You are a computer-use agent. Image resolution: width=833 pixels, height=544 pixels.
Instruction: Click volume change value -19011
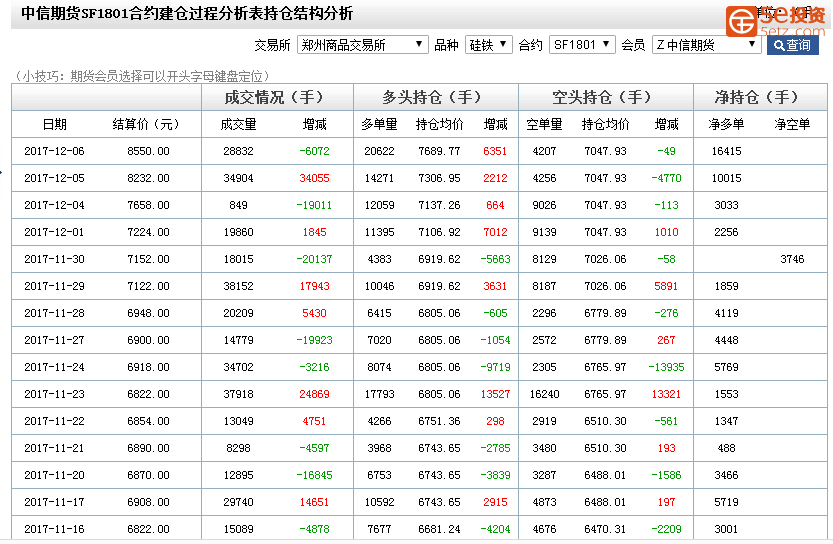click(x=314, y=205)
